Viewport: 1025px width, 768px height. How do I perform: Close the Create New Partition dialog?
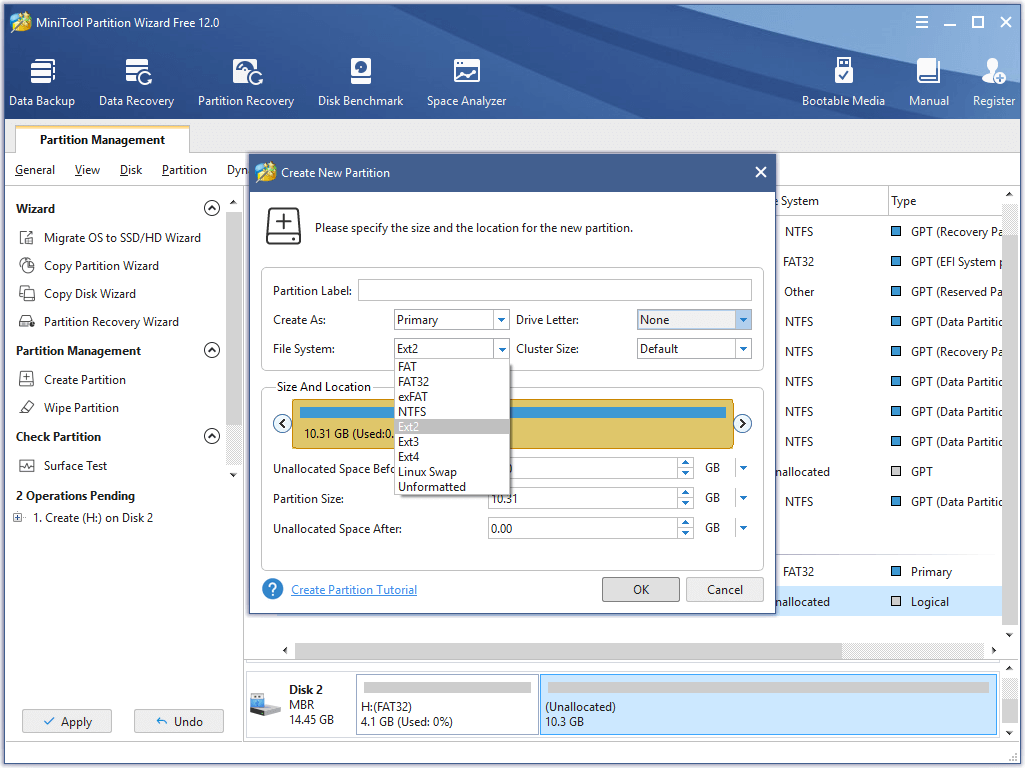[761, 173]
